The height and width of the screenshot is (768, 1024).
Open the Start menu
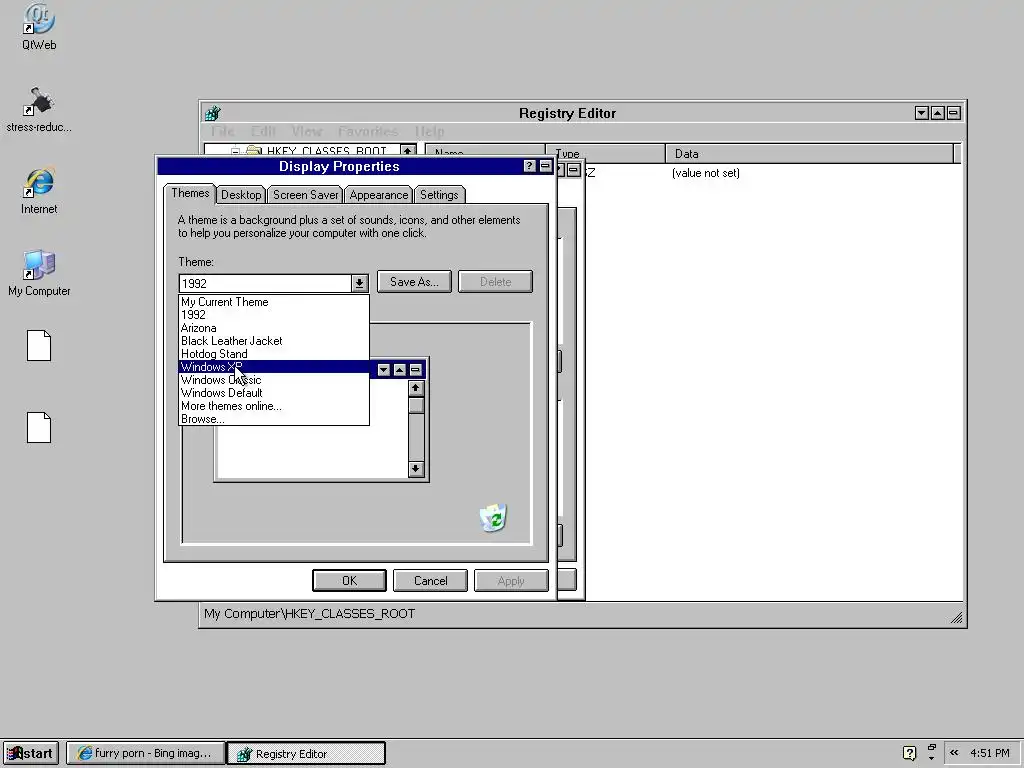[x=31, y=753]
